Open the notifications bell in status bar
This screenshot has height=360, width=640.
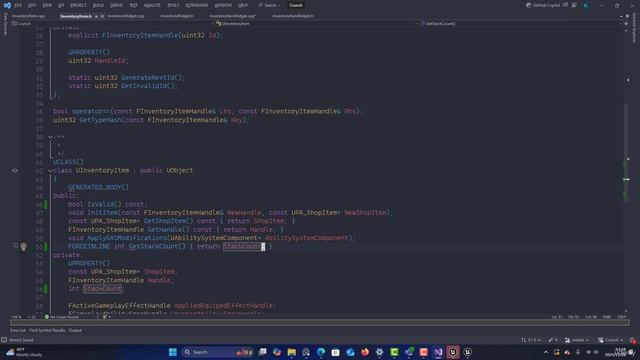[x=633, y=340]
